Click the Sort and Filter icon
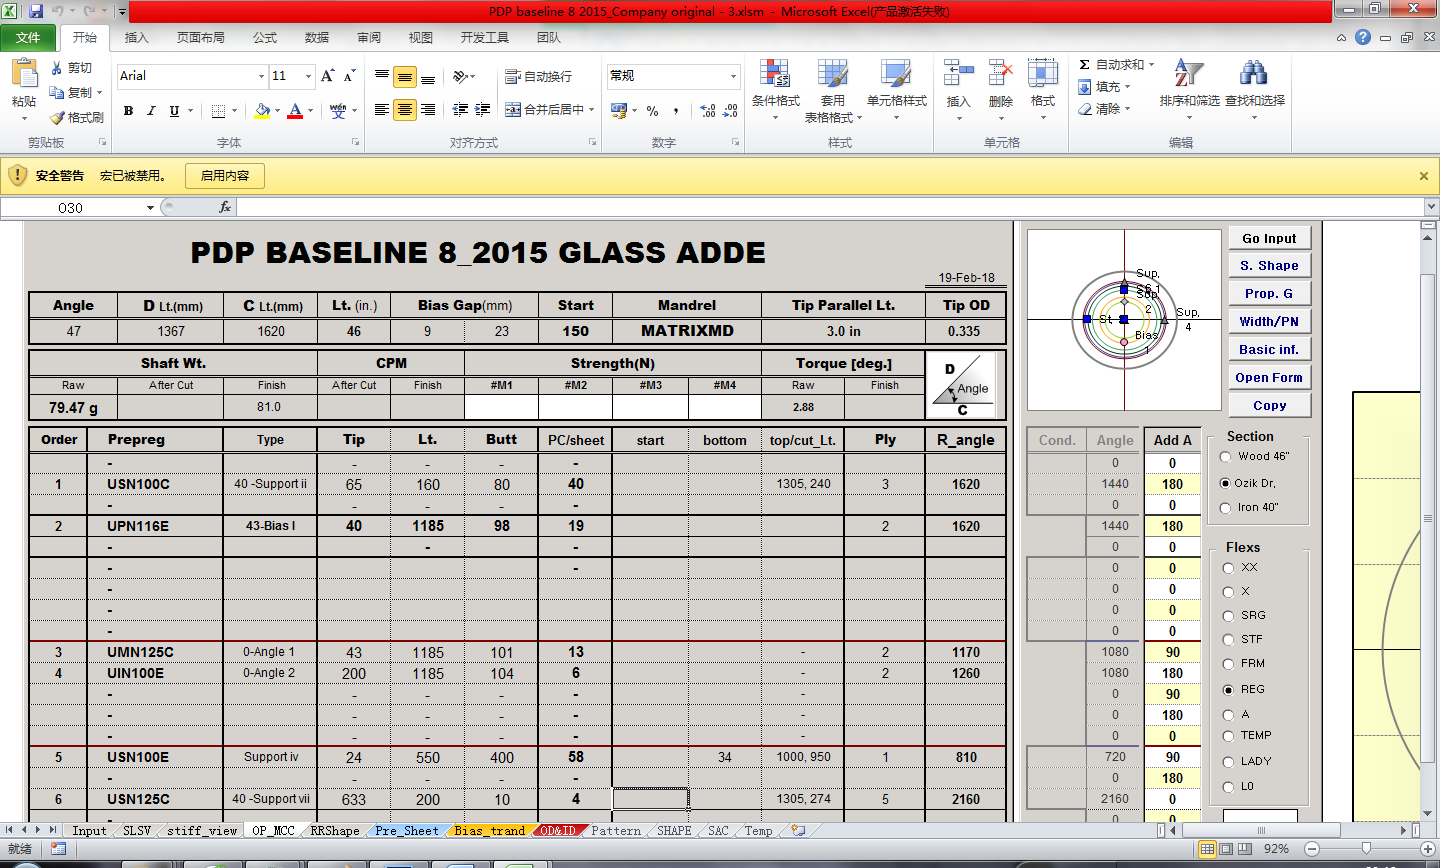 pyautogui.click(x=1188, y=75)
